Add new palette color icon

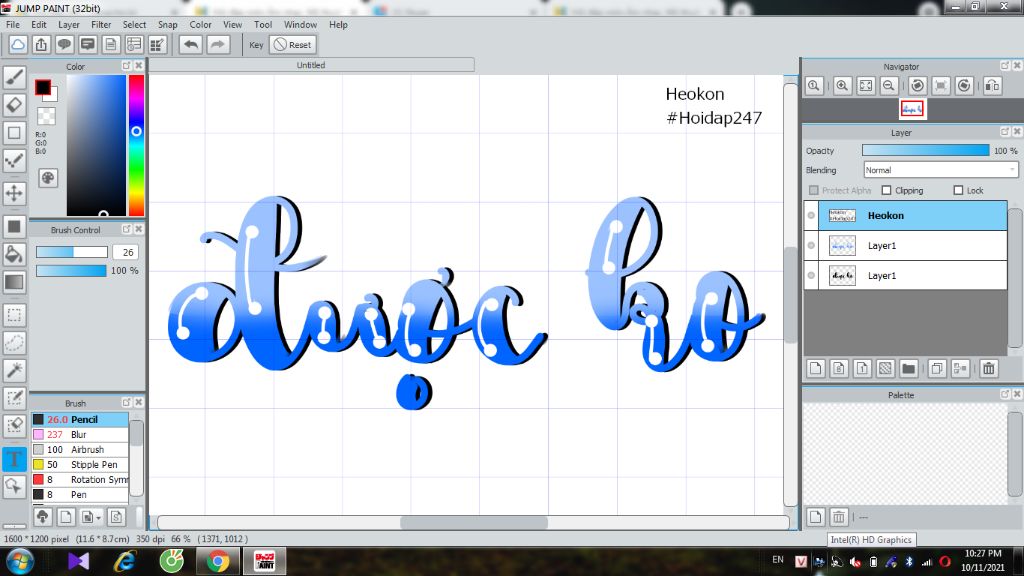[816, 517]
